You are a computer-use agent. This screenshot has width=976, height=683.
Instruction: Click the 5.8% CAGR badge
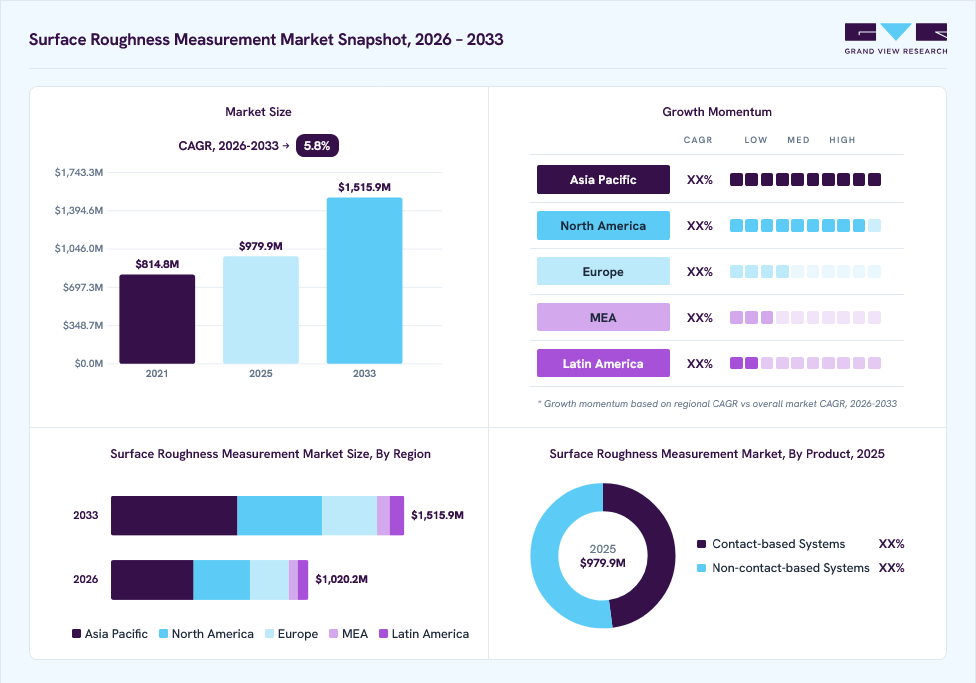click(317, 146)
